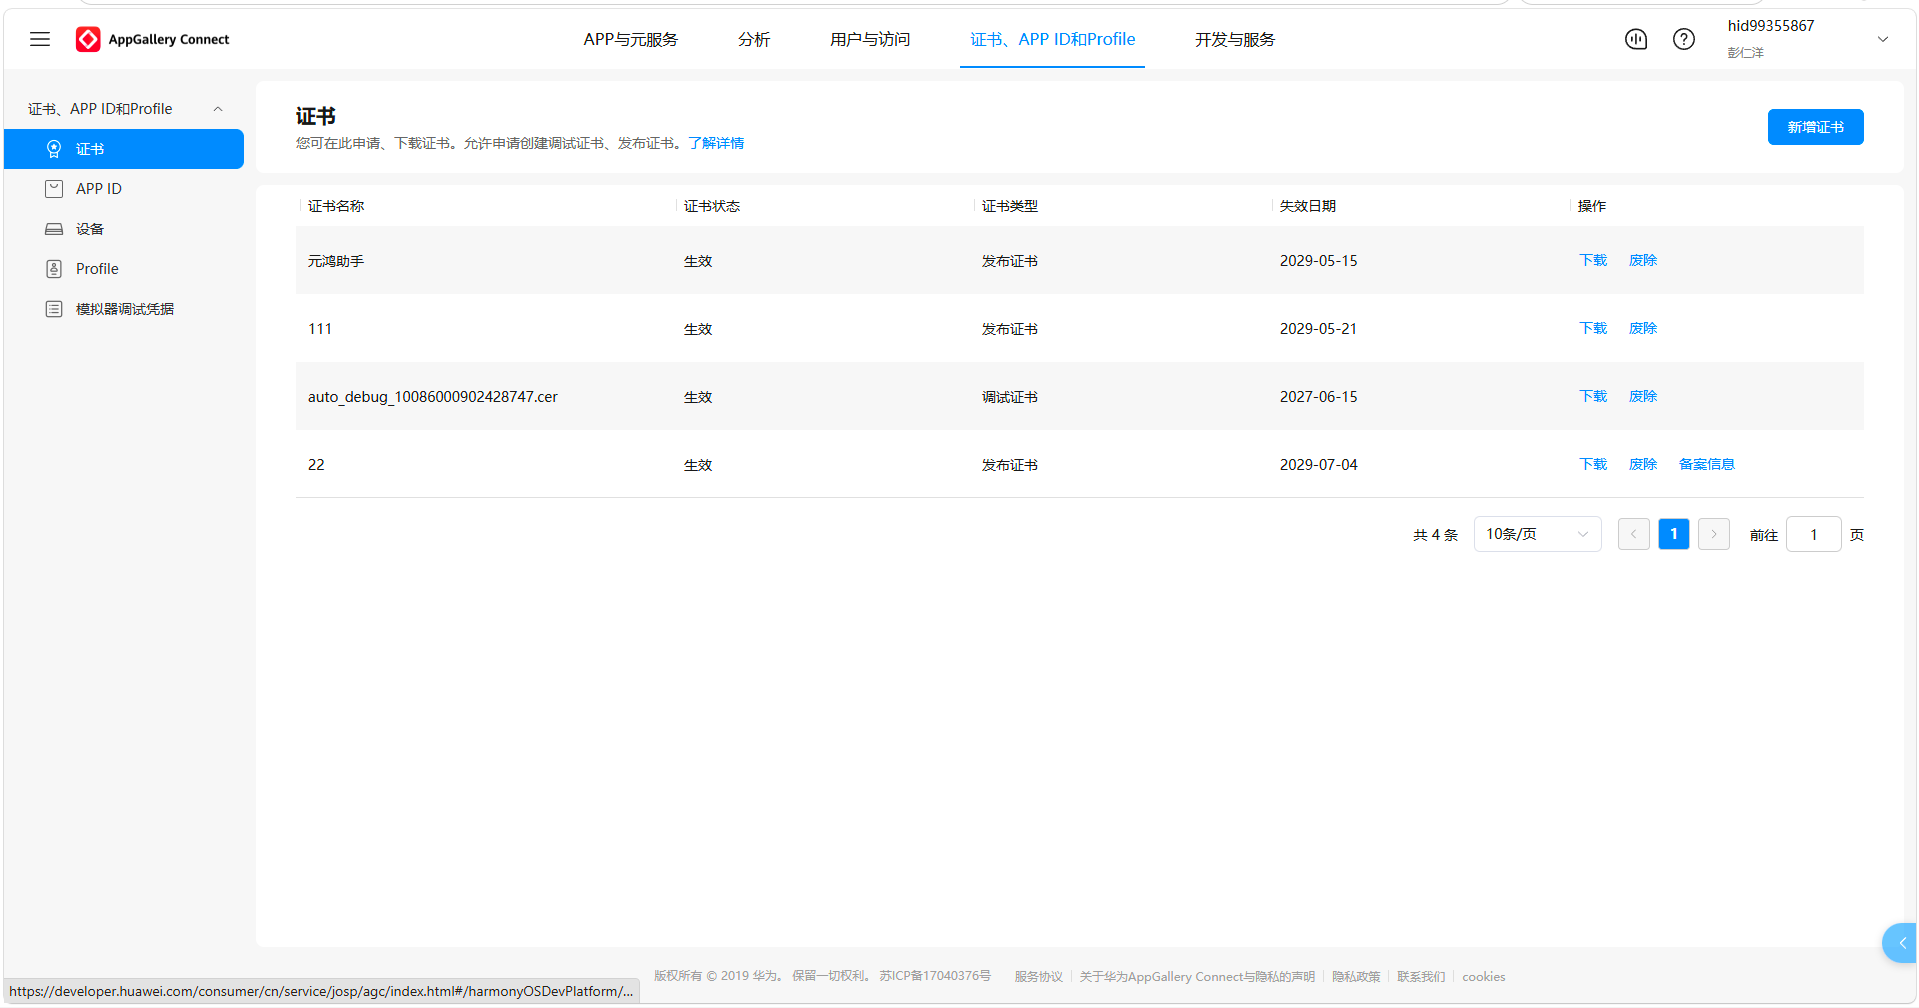Revoke the auto_debug certificate
This screenshot has height=1008, width=1919.
click(1643, 396)
